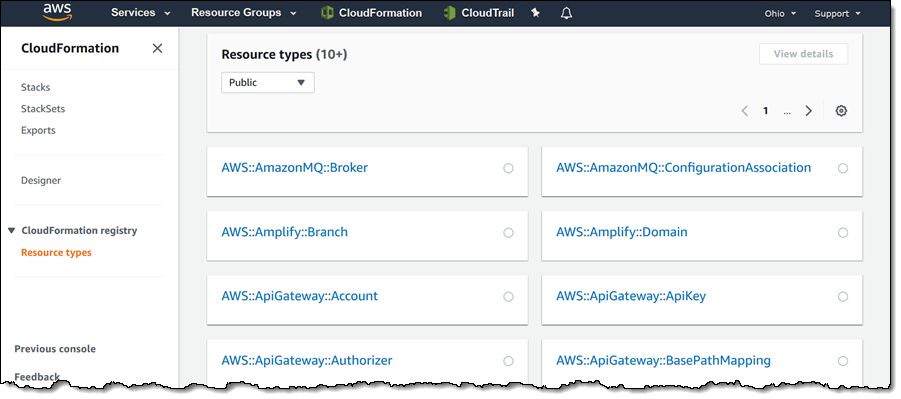Open Designer in the sidebar
Image resolution: width=901 pixels, height=399 pixels.
pos(41,181)
